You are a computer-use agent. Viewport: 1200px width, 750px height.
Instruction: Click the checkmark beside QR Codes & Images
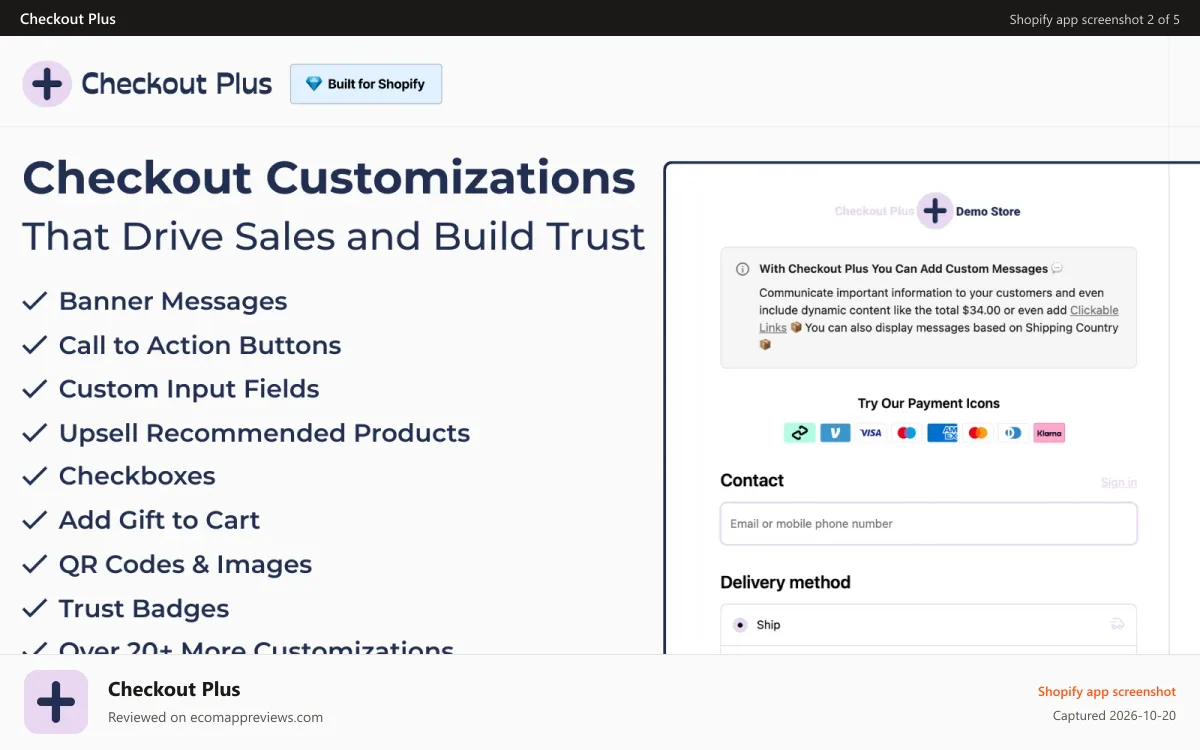pyautogui.click(x=35, y=564)
